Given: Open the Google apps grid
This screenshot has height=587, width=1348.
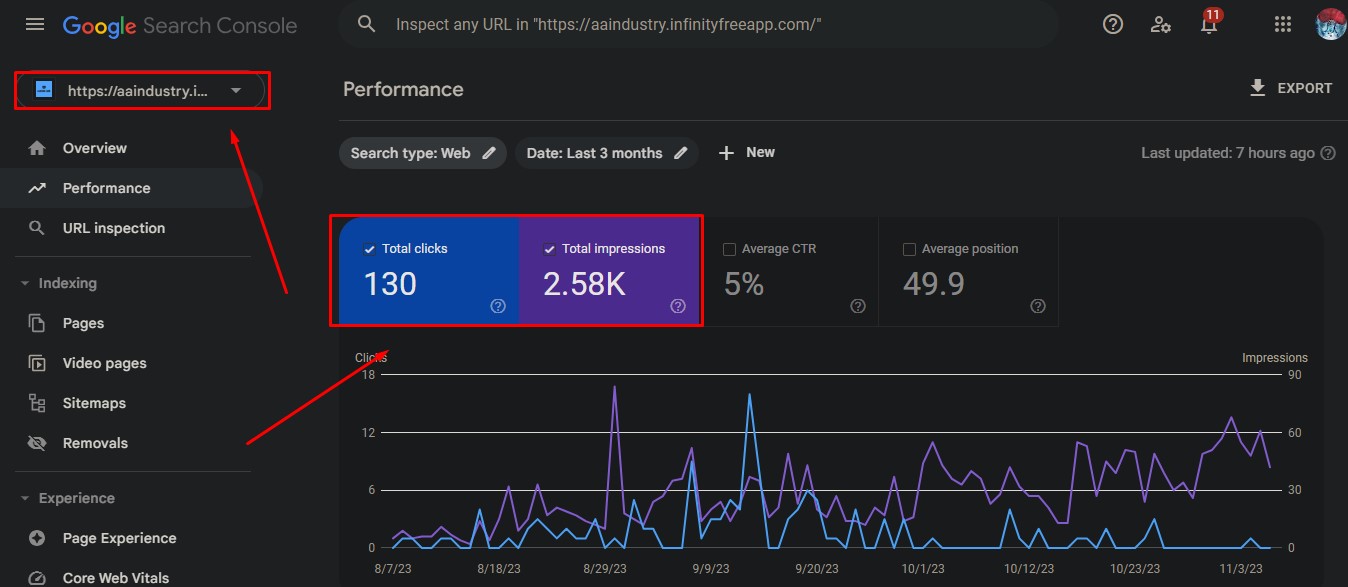Looking at the screenshot, I should coord(1283,25).
